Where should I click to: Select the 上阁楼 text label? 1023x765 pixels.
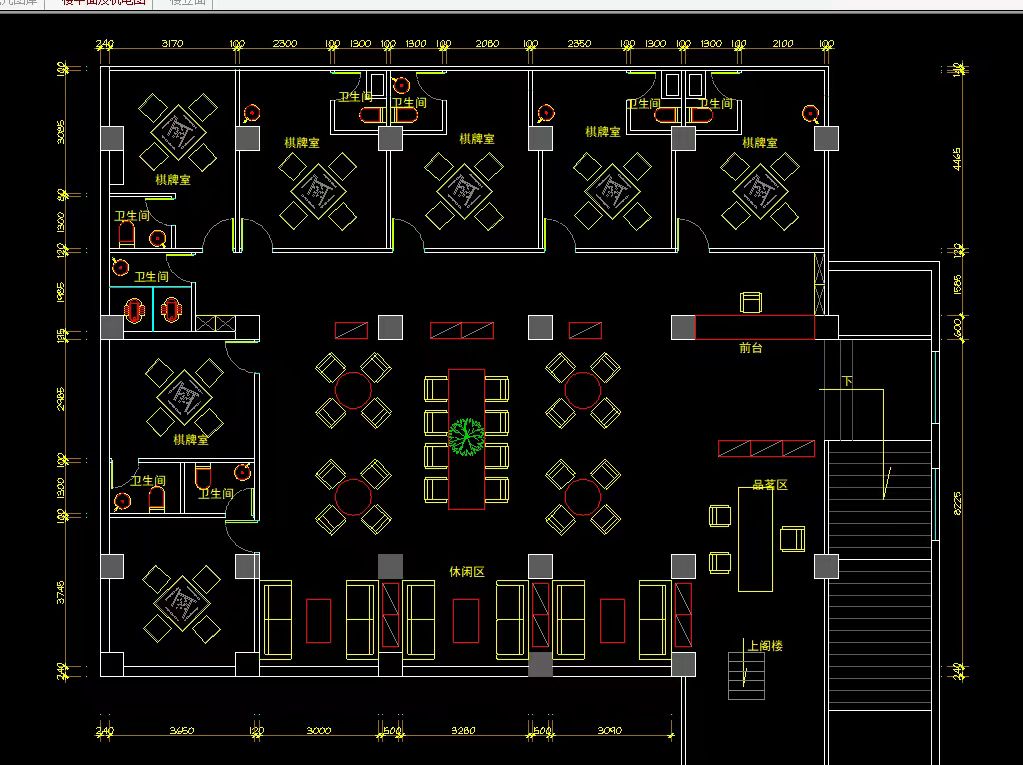[x=764, y=646]
